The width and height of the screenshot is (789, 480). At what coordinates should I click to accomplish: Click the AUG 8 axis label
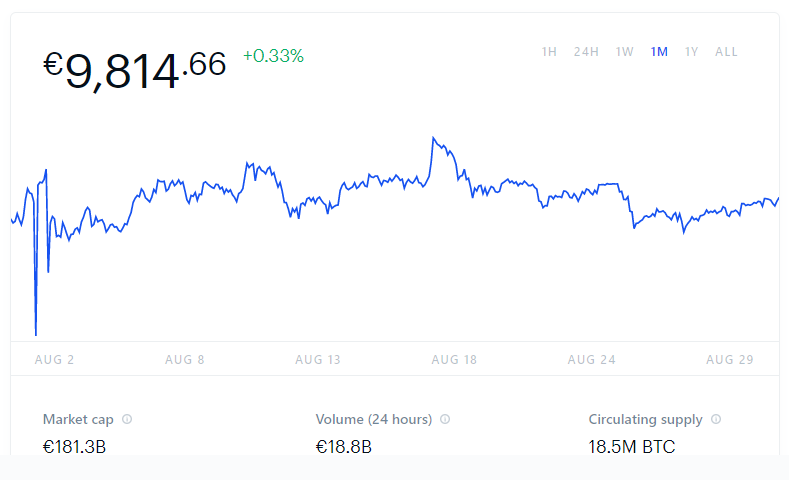[x=185, y=360]
